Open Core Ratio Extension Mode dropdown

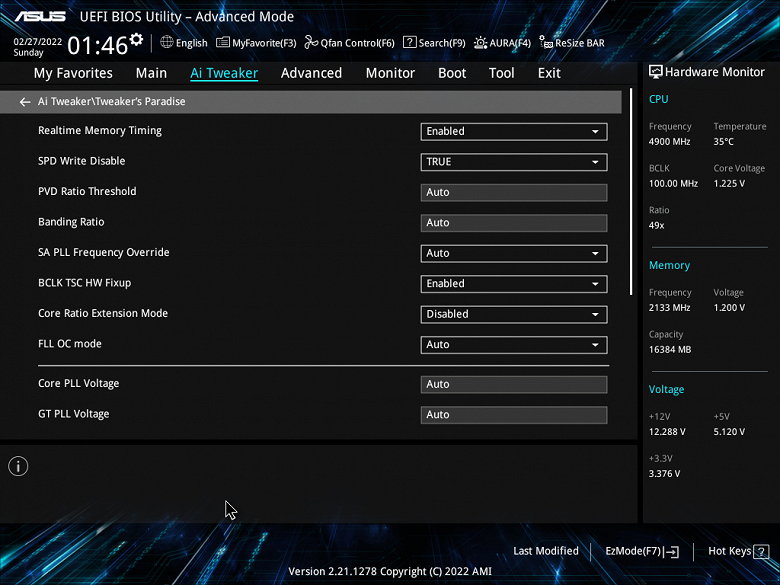(514, 314)
